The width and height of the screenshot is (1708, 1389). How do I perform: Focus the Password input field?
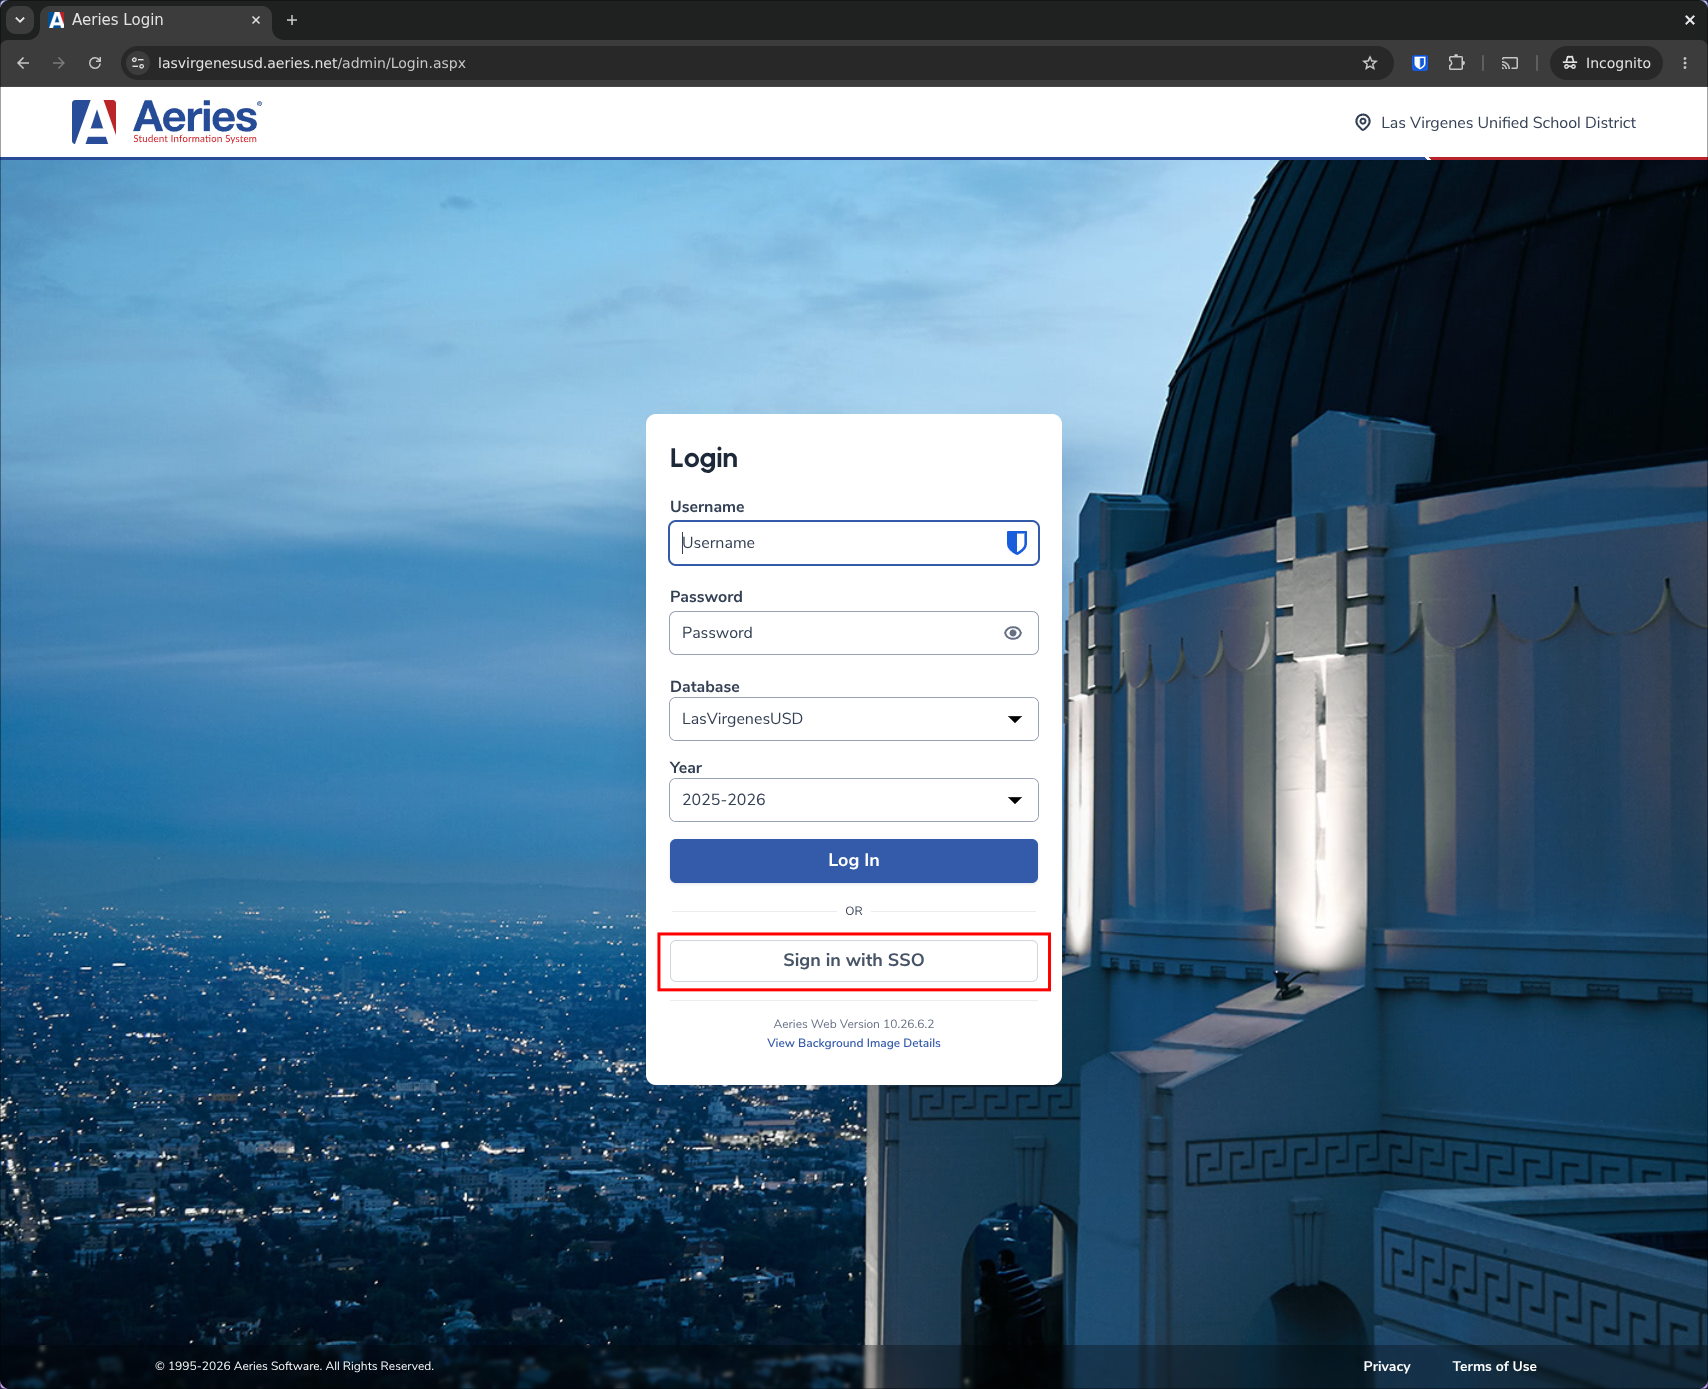854,633
